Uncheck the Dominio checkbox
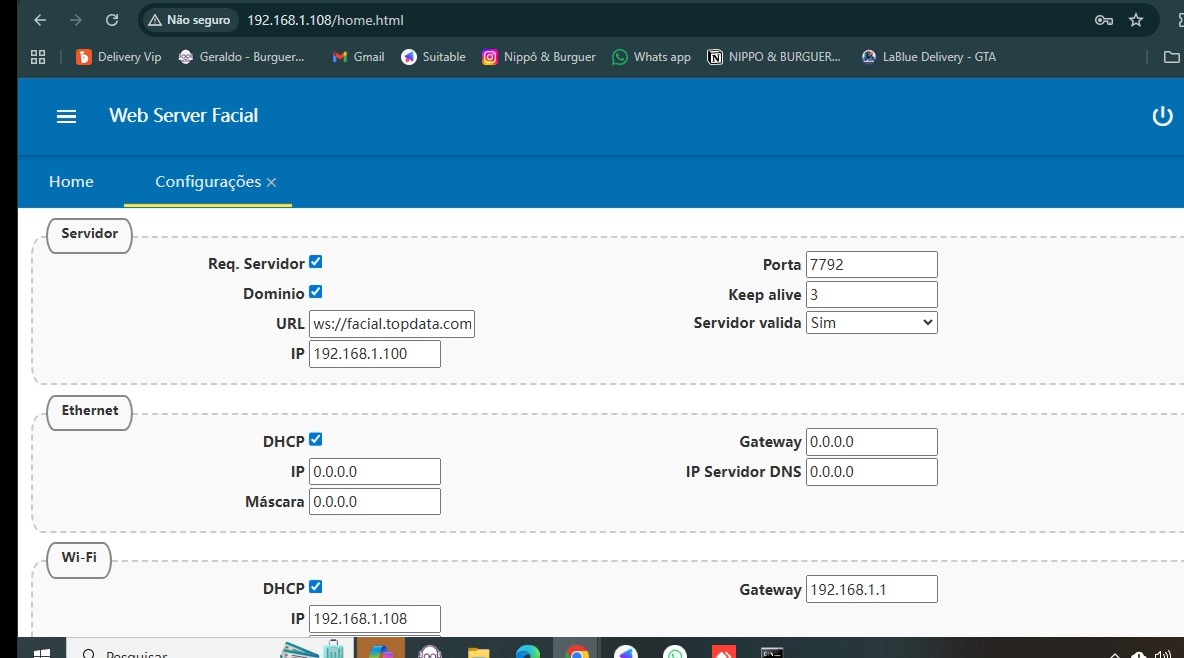Screen dimensions: 1184x658 [x=316, y=292]
